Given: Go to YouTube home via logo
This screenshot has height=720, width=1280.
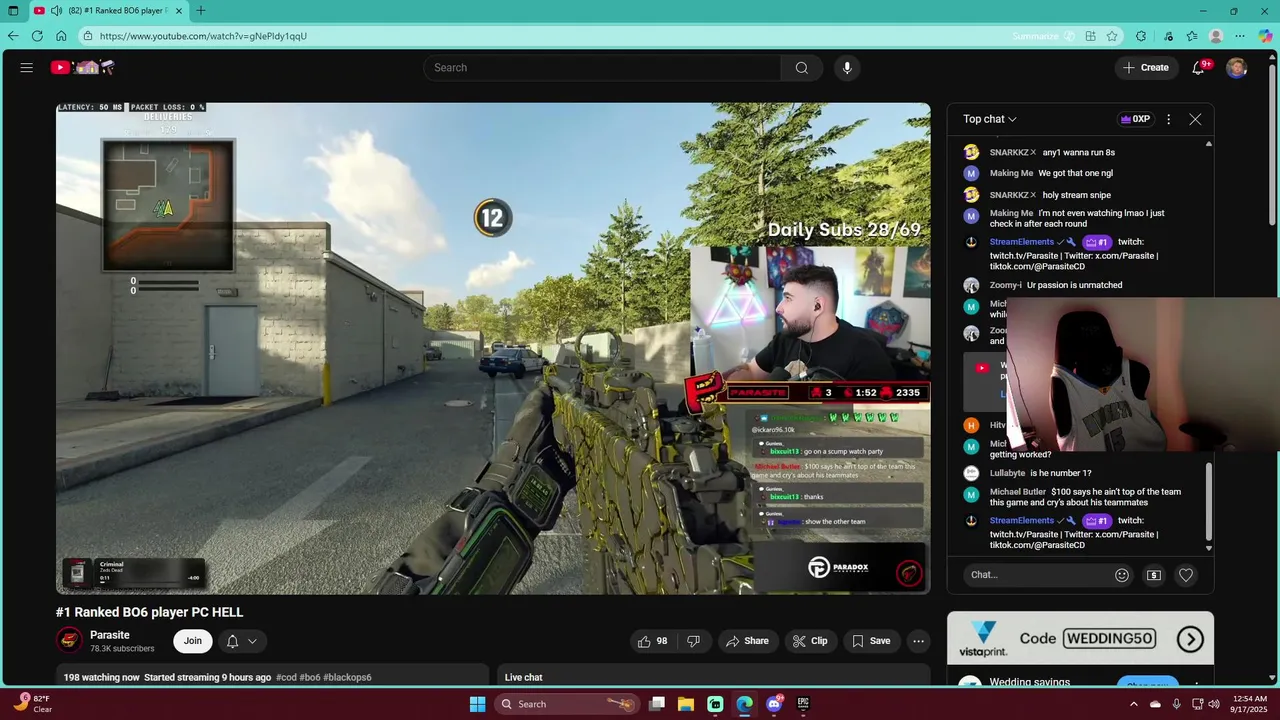Looking at the screenshot, I should 83,68.
